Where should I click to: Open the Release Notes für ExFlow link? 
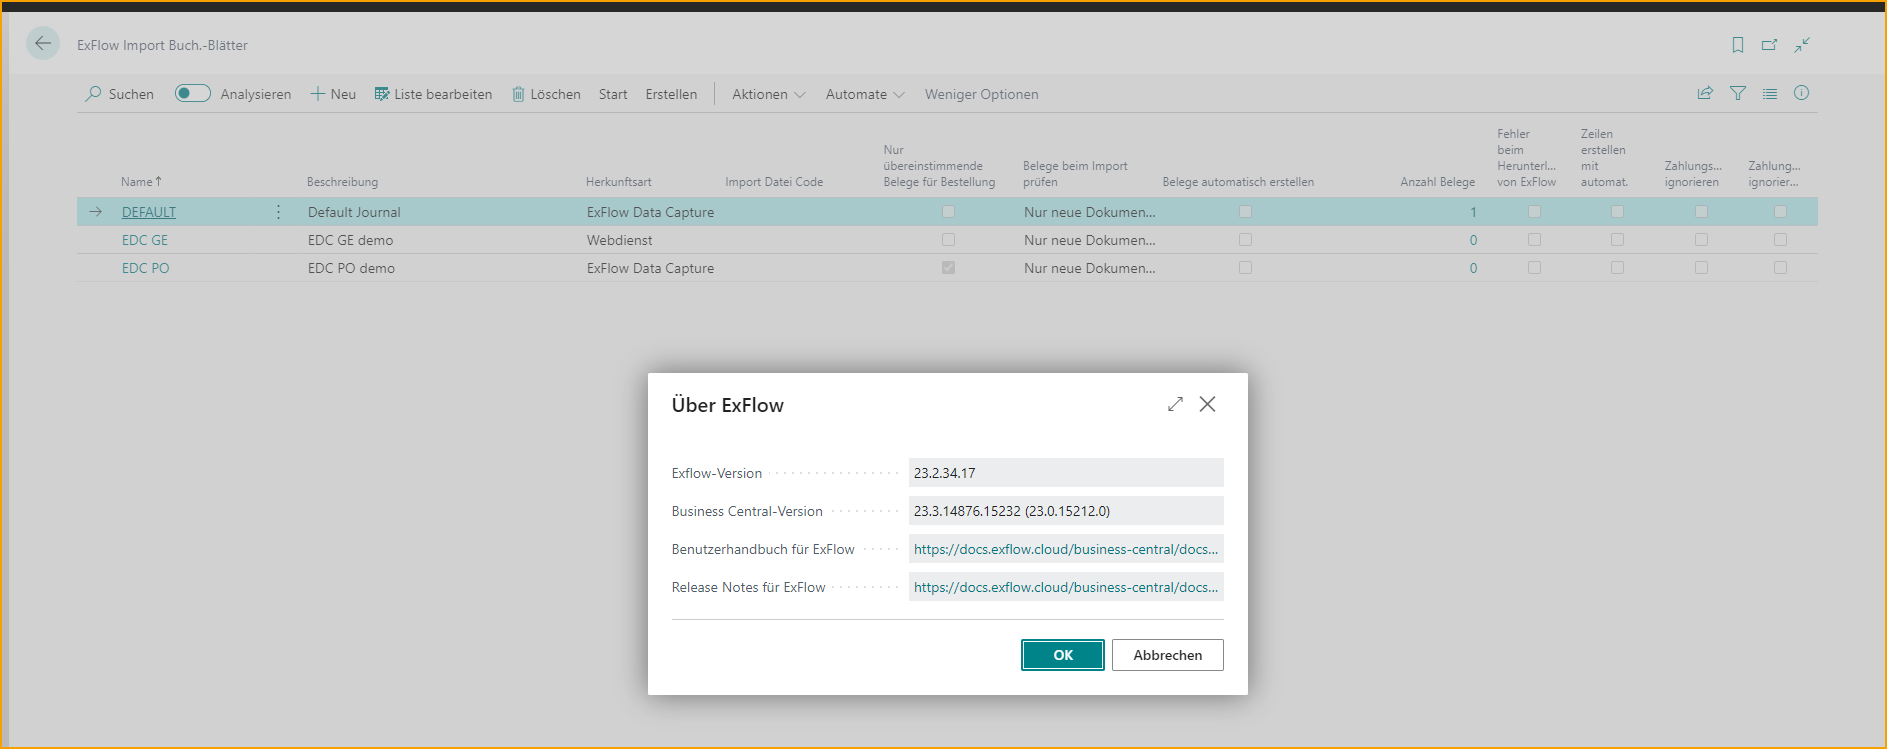pos(1065,587)
